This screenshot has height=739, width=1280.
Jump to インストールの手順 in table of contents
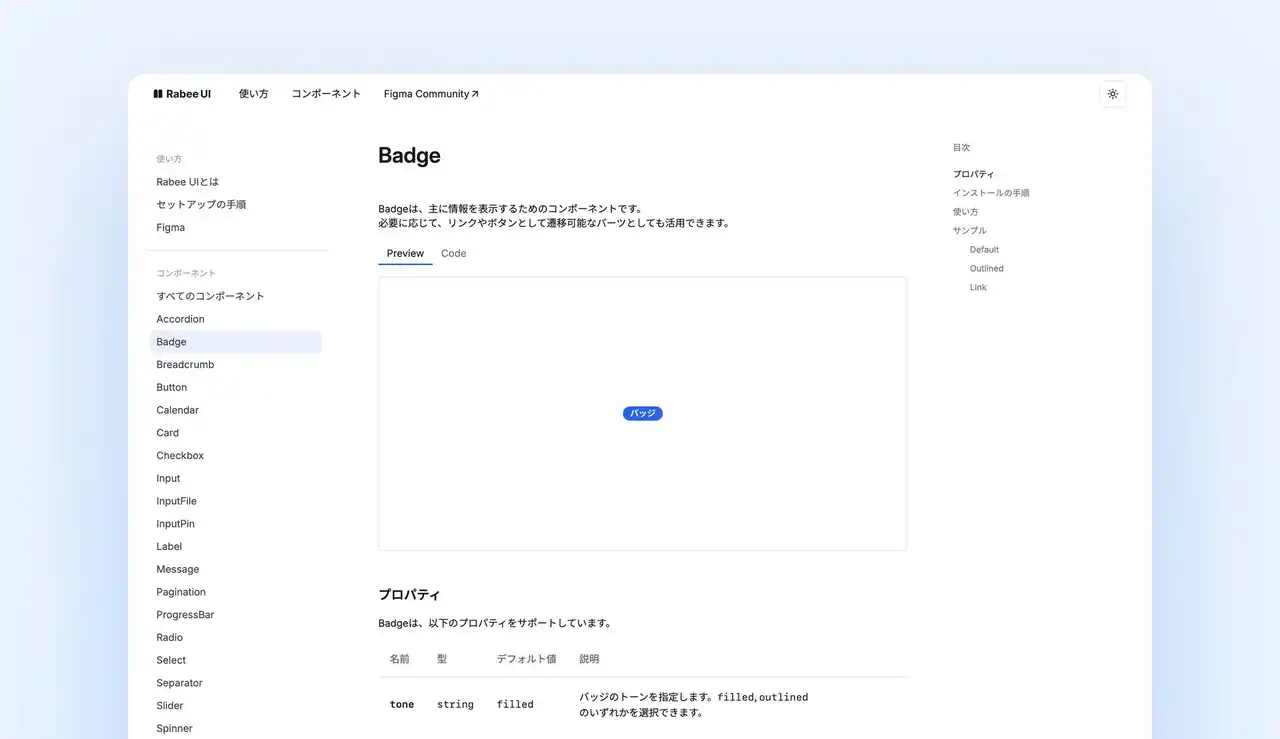[991, 193]
